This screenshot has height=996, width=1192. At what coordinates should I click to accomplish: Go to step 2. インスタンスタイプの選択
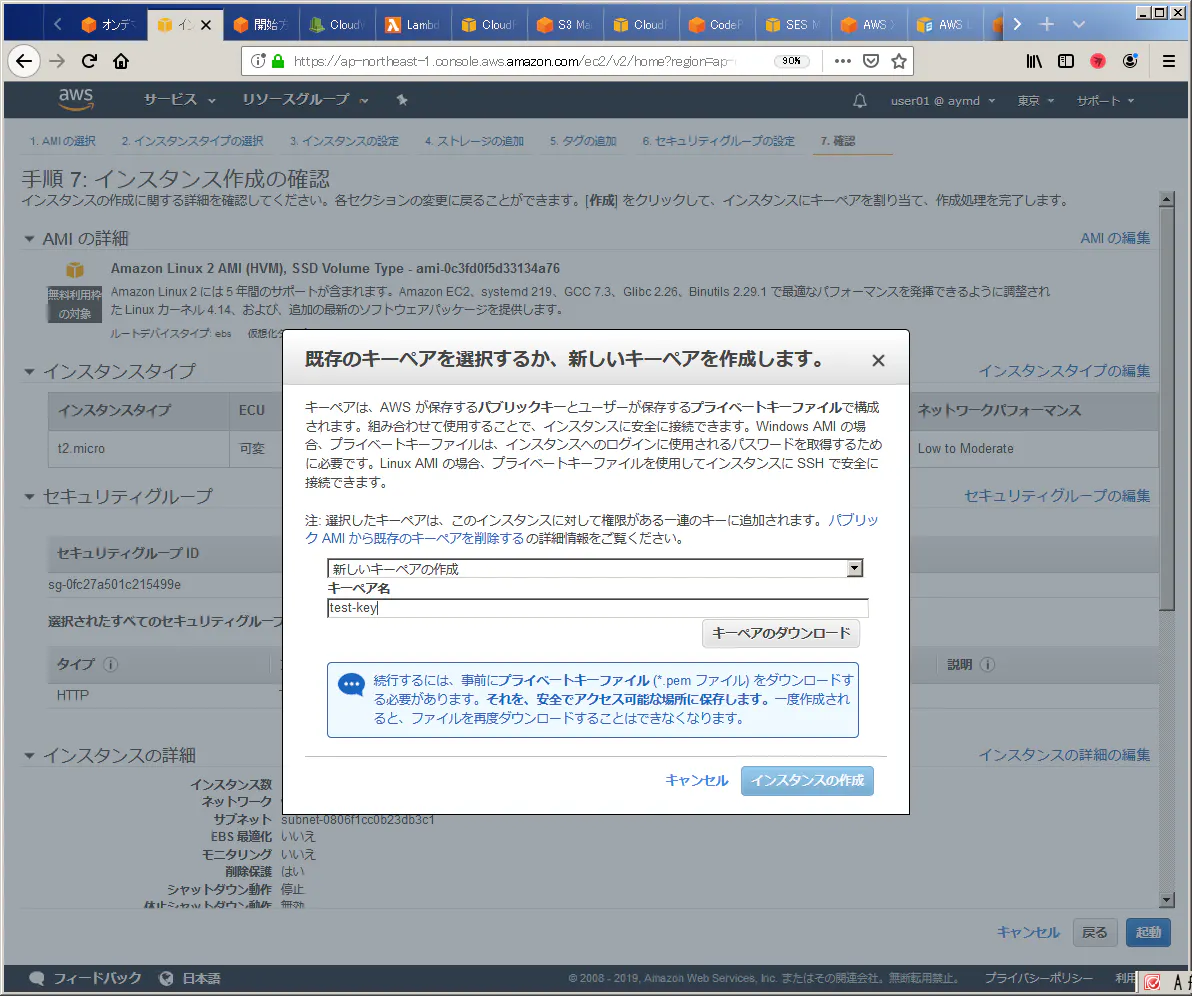(192, 141)
